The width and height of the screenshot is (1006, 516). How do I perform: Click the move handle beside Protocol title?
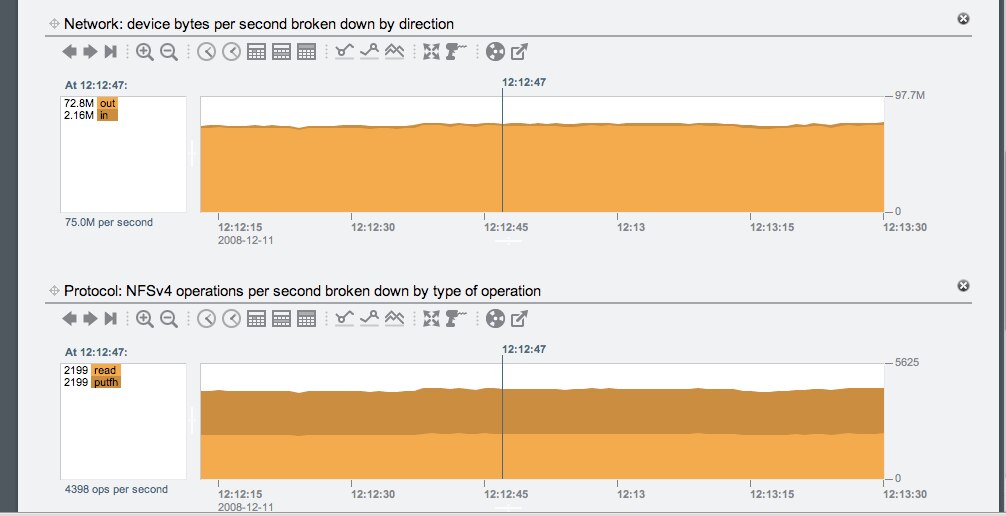tap(53, 291)
